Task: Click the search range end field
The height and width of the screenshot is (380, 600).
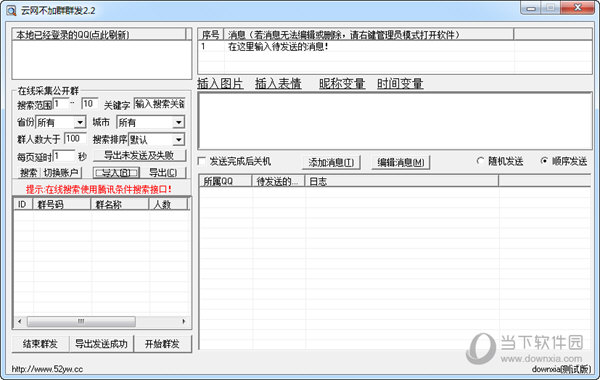Action: [x=90, y=104]
